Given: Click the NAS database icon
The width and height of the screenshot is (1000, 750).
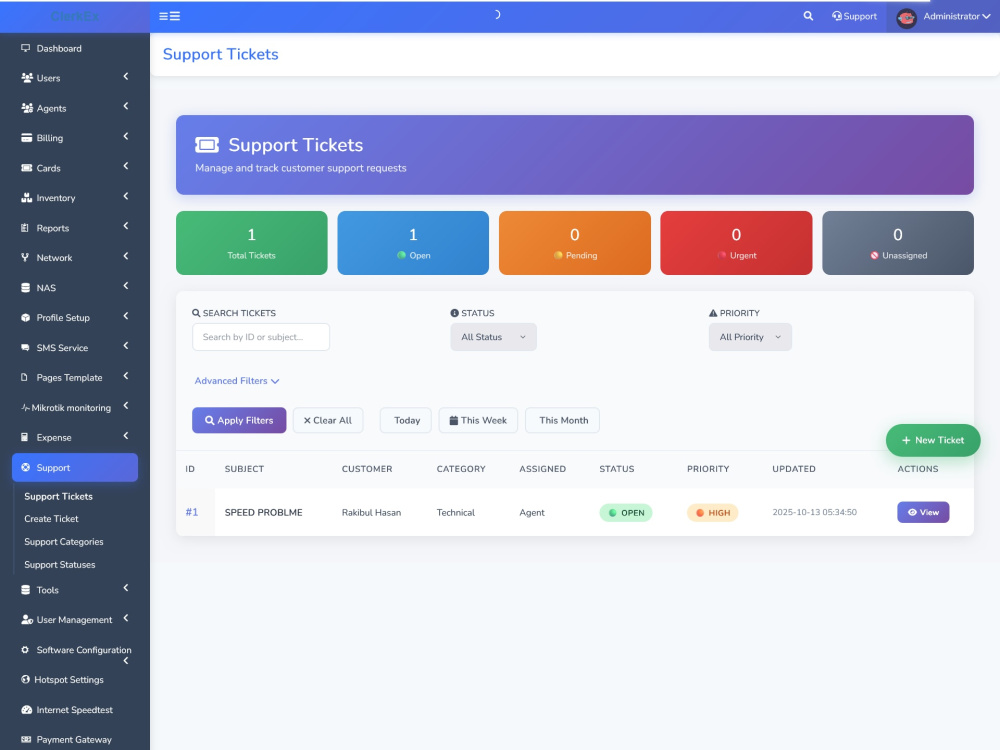Looking at the screenshot, I should [x=26, y=288].
